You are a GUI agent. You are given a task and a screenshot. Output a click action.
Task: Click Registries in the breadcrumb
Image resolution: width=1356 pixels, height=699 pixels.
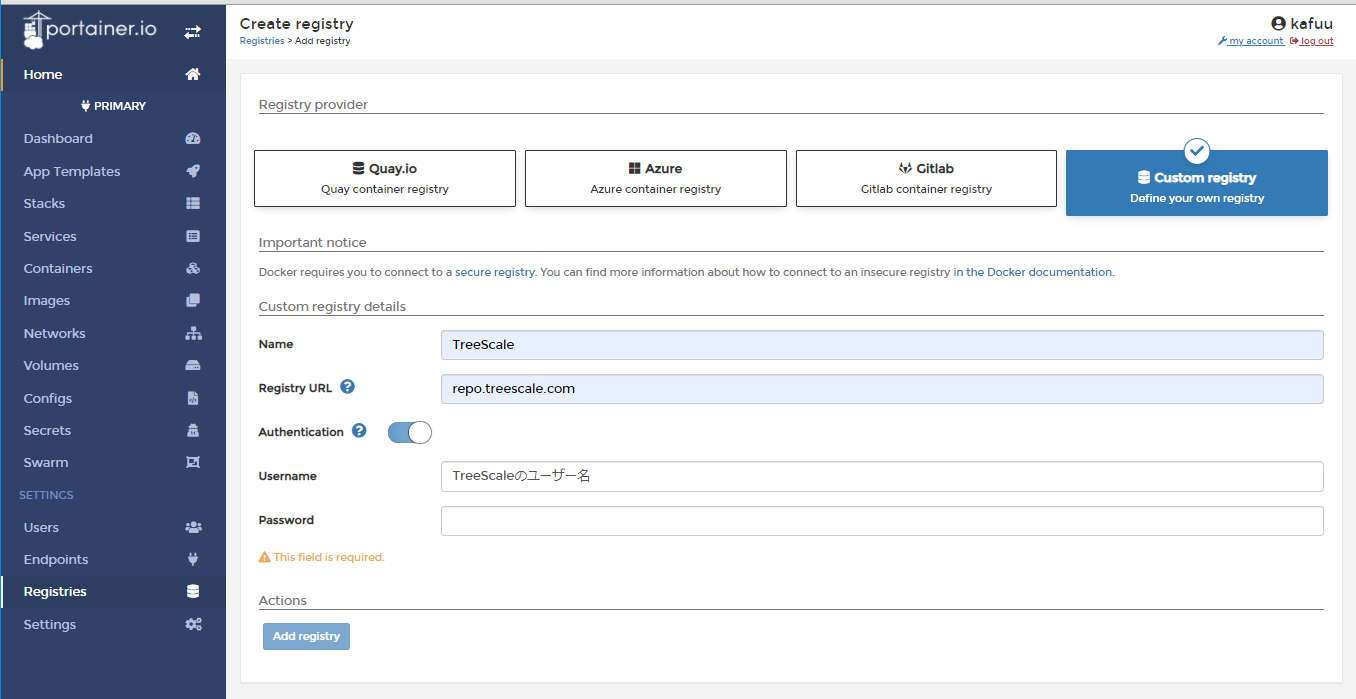pyautogui.click(x=262, y=41)
